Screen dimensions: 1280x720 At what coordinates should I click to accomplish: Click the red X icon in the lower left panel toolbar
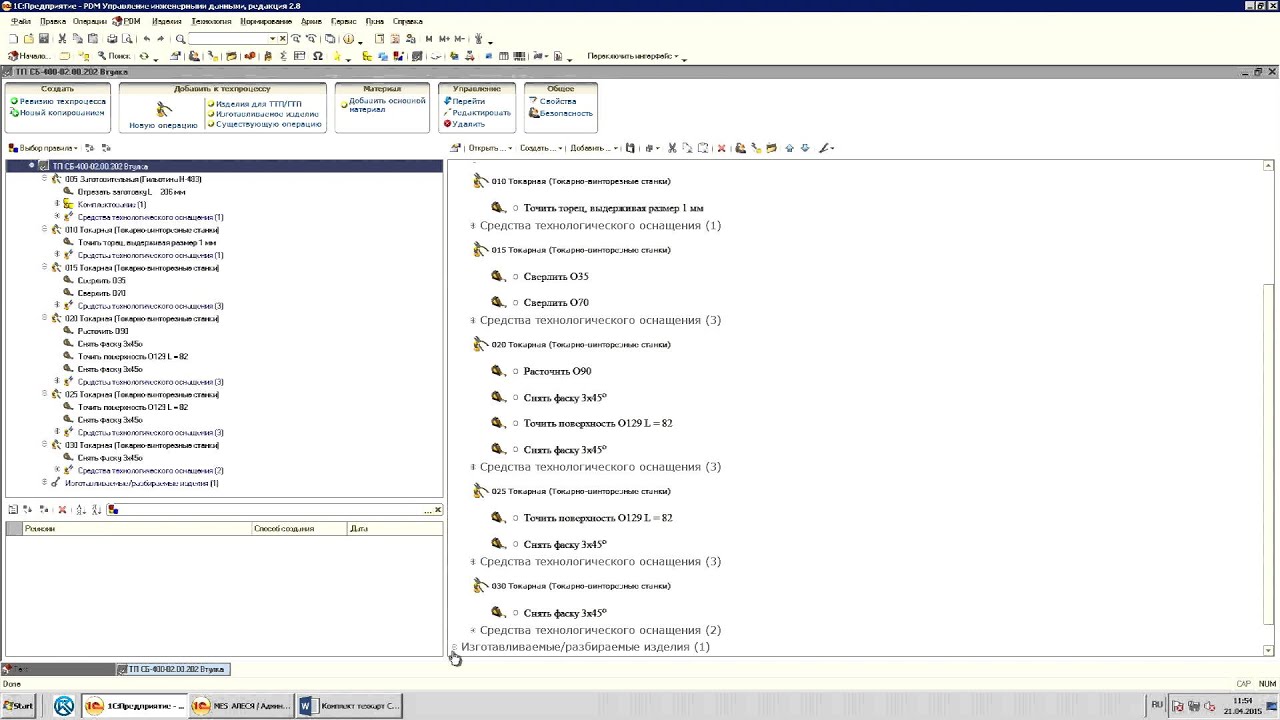(62, 510)
